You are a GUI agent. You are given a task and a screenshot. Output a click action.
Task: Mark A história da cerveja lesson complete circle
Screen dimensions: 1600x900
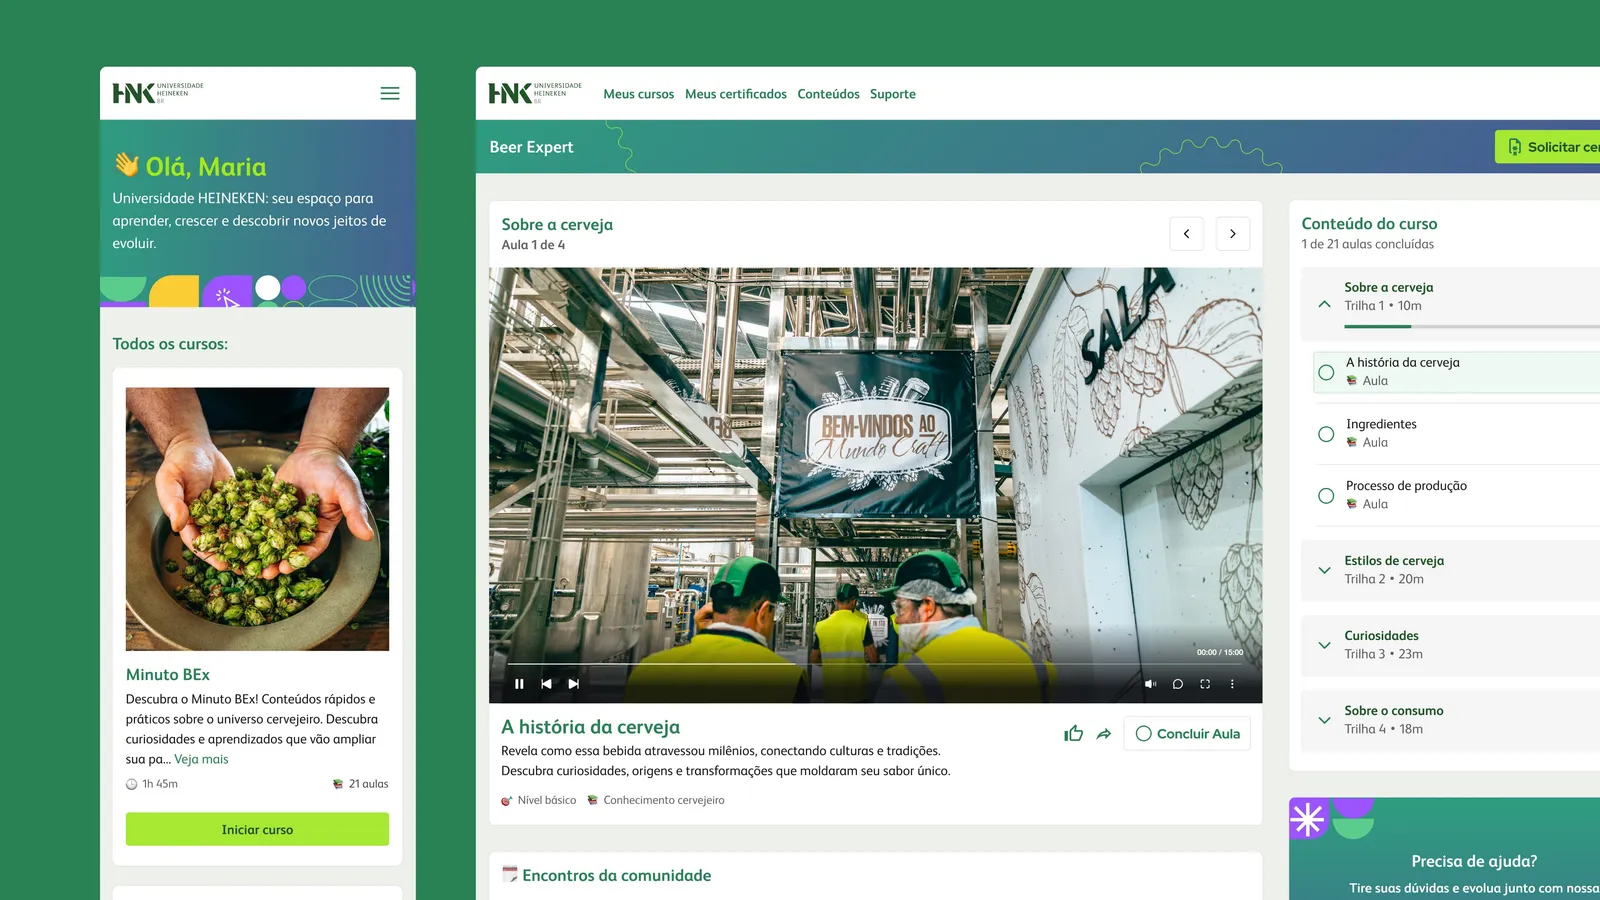[1326, 372]
